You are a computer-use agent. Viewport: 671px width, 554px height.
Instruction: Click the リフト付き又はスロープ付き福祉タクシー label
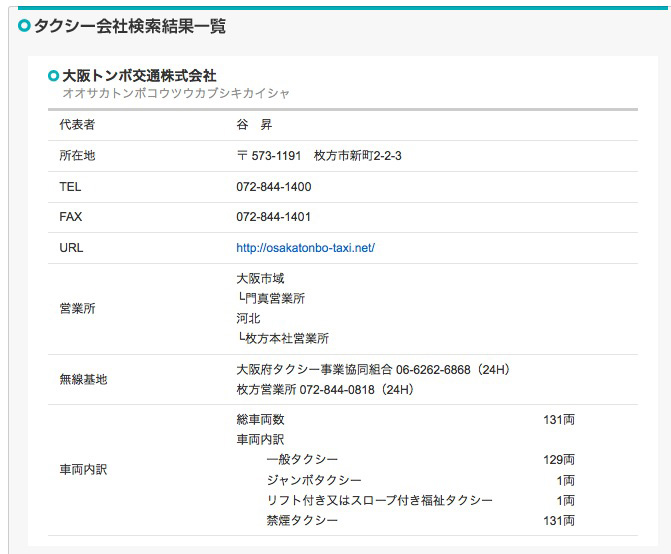pyautogui.click(x=380, y=500)
